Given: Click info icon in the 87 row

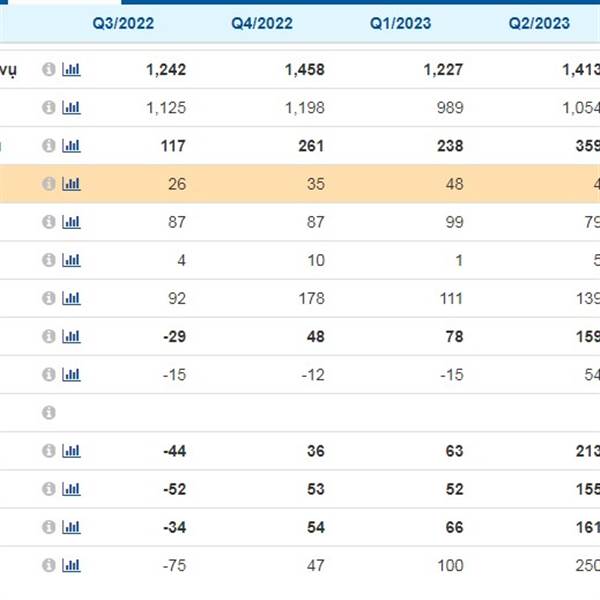Looking at the screenshot, I should (x=49, y=222).
